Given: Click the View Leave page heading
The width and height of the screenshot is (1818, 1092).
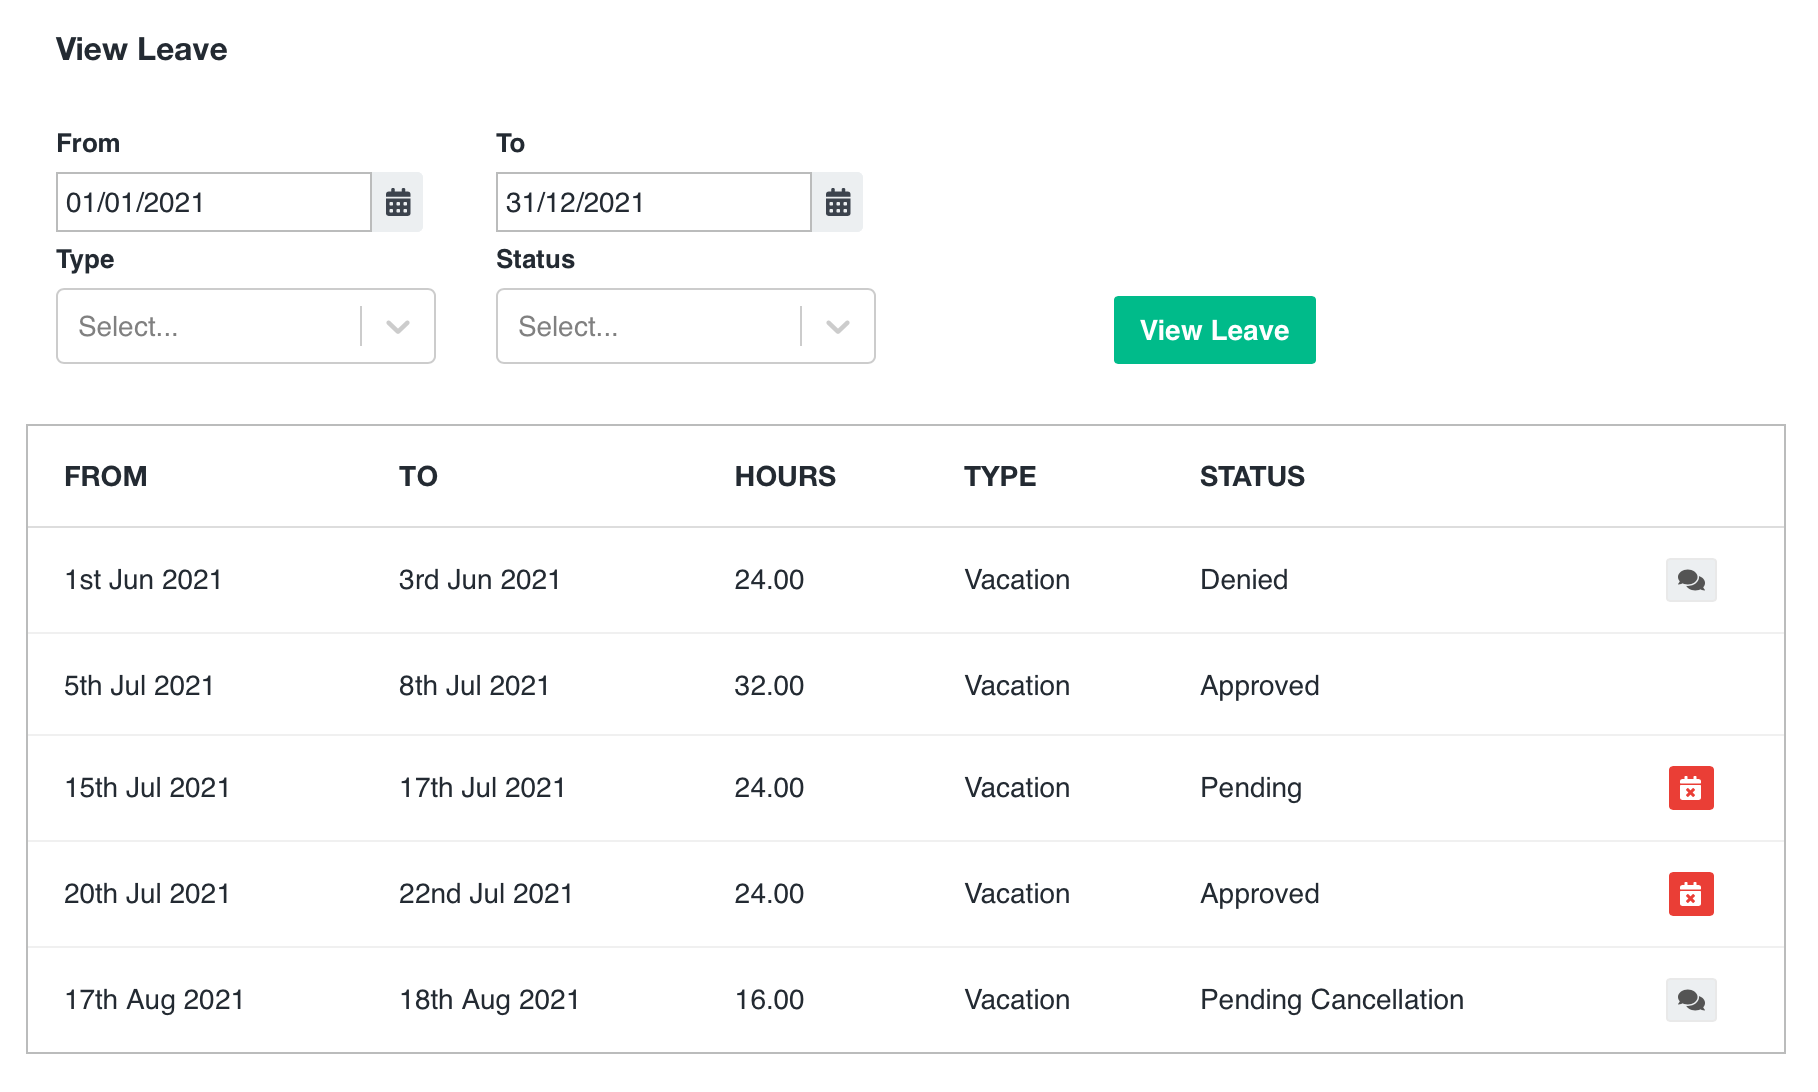Looking at the screenshot, I should pyautogui.click(x=142, y=49).
